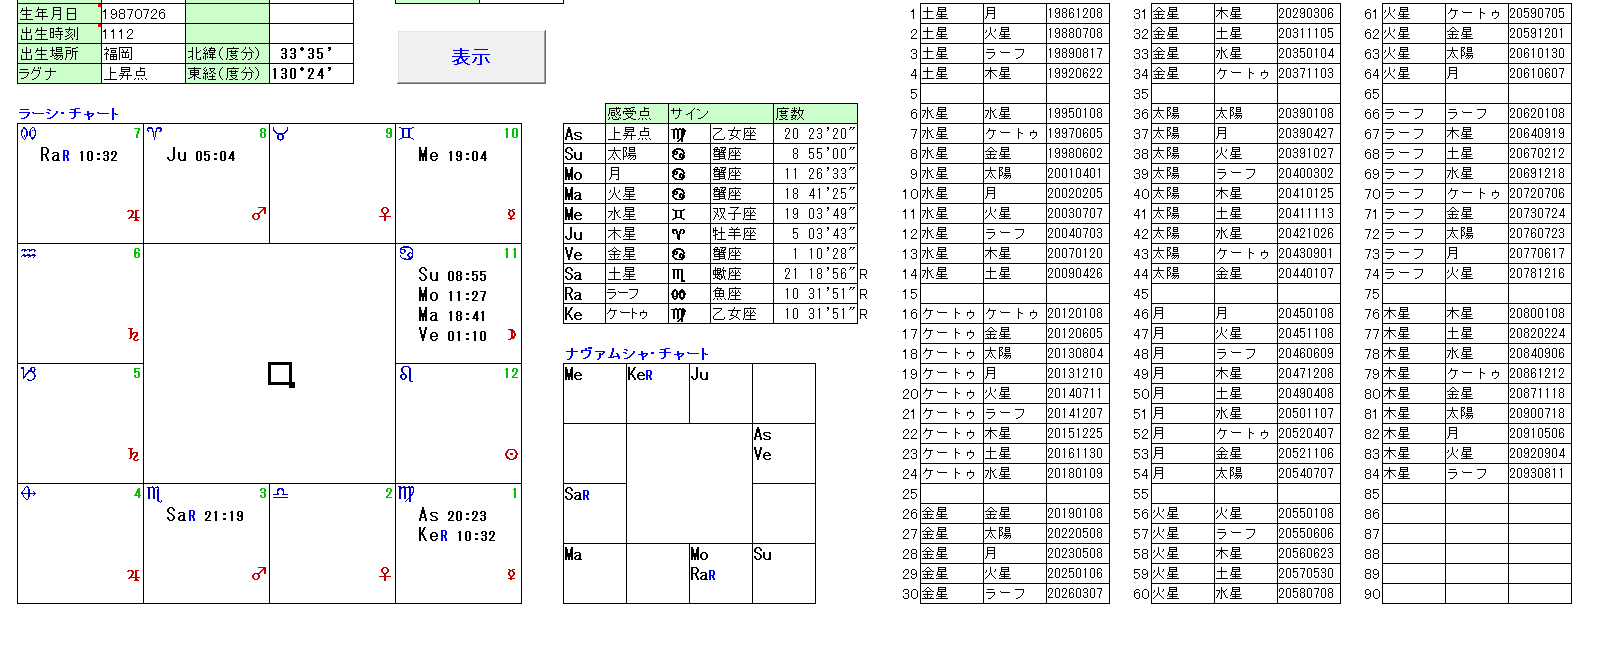Click the Aquarius sign icon in house 6
This screenshot has height=656, width=1623.
[29, 254]
